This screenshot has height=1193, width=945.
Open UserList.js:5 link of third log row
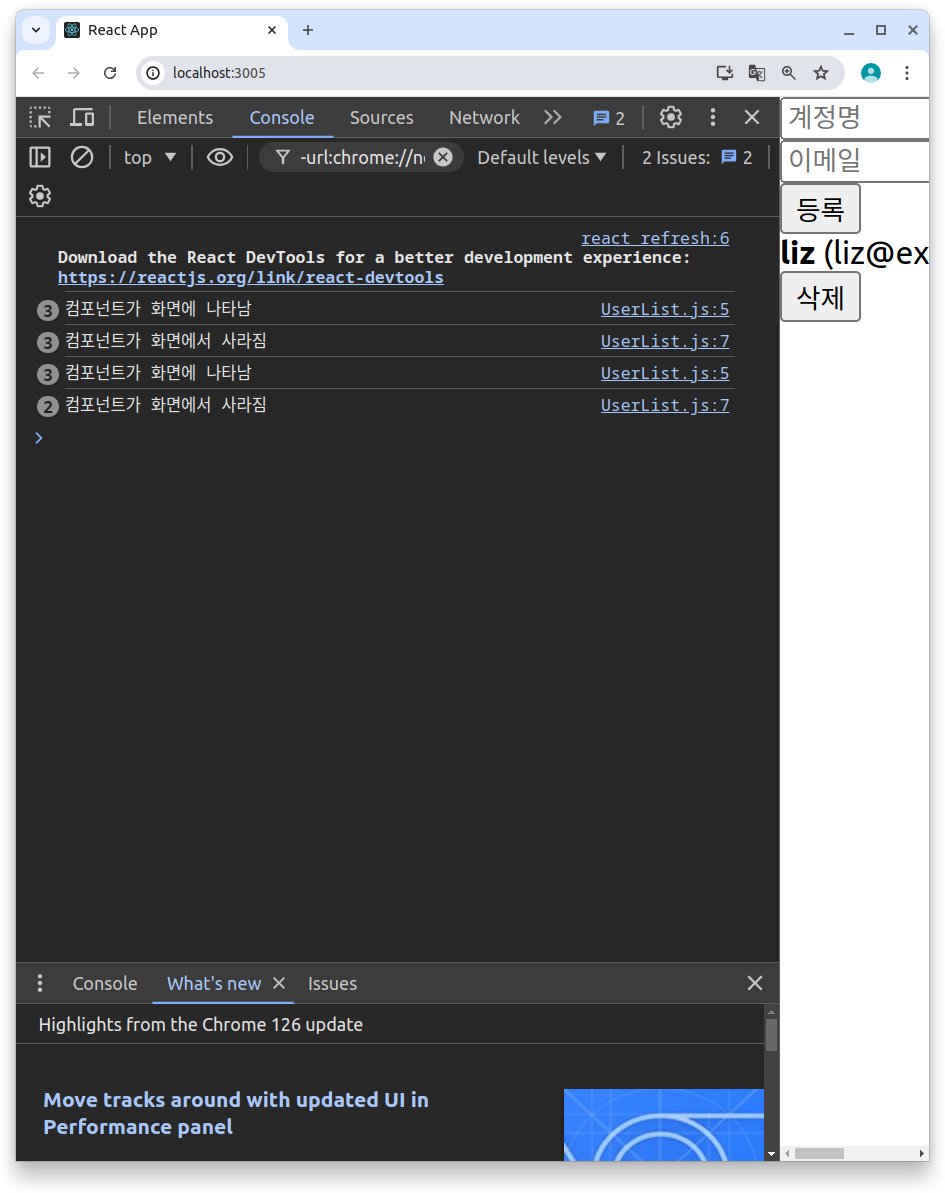665,373
